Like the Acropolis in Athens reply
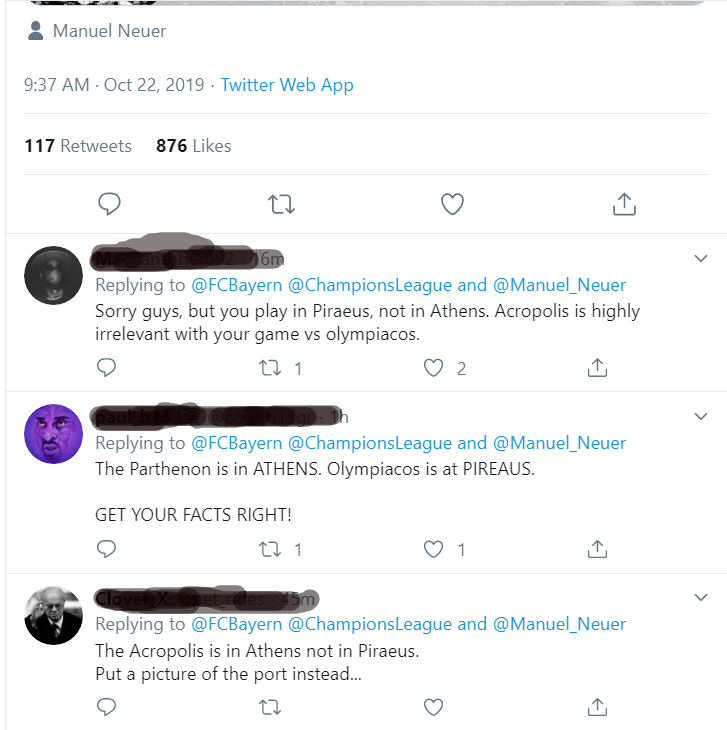 pos(433,707)
